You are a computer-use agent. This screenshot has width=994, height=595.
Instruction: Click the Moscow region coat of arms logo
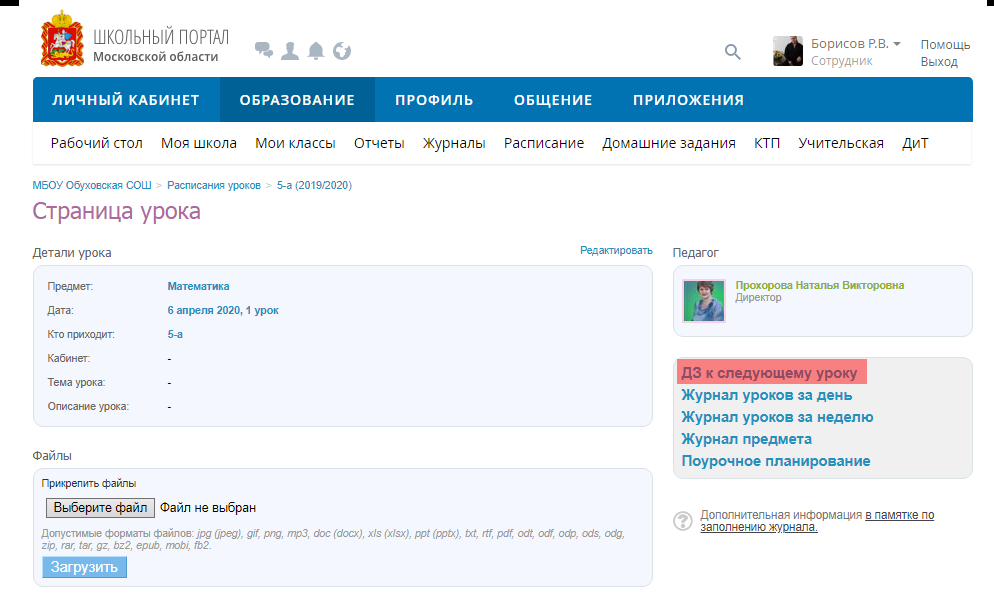click(x=62, y=39)
